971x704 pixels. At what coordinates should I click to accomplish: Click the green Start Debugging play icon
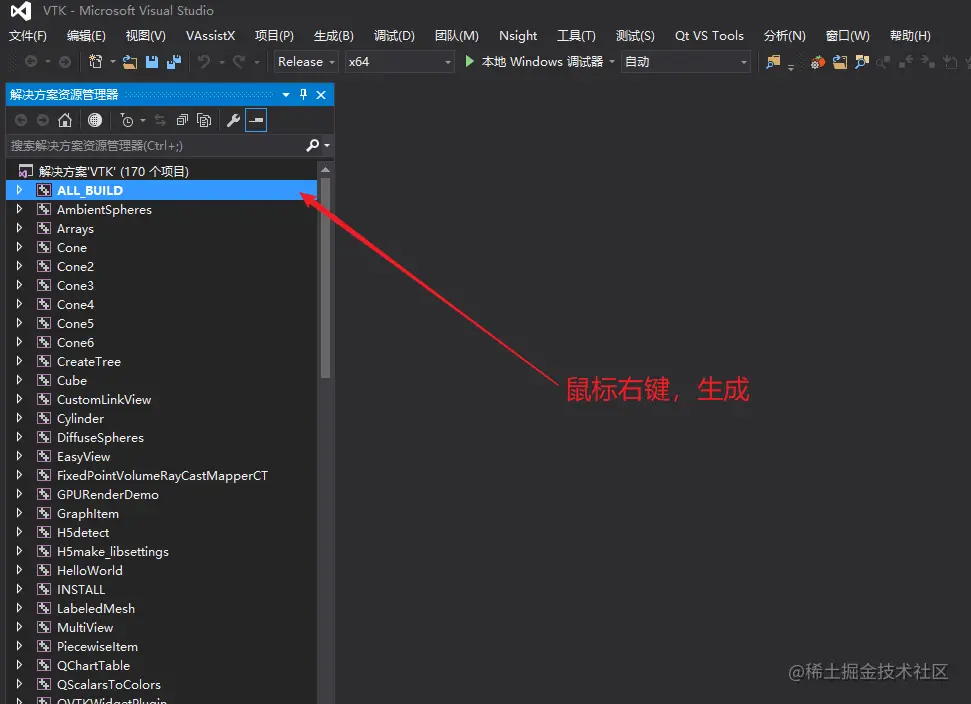click(469, 61)
